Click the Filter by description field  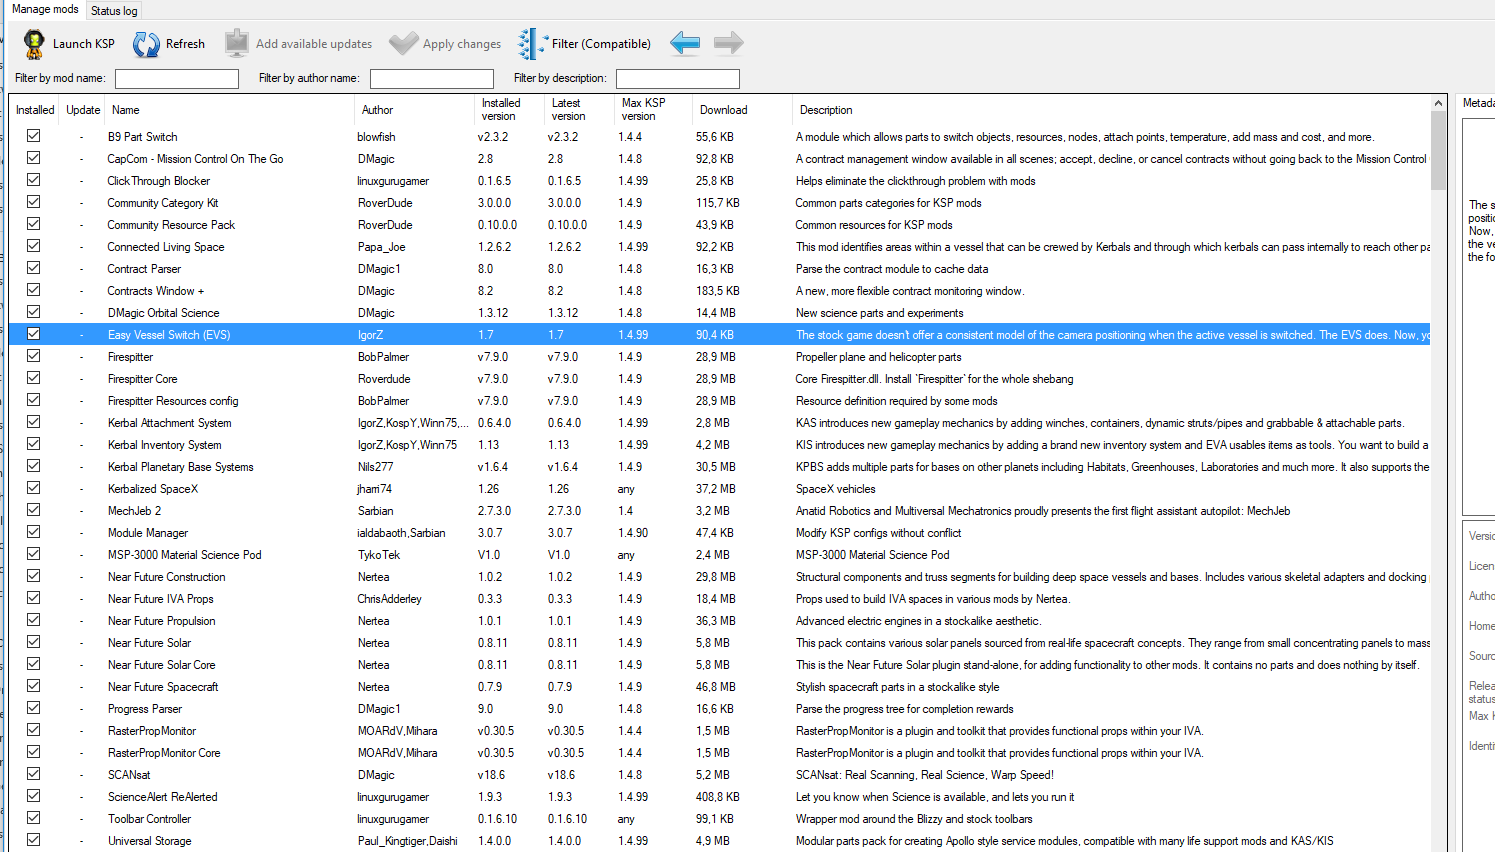pos(678,78)
